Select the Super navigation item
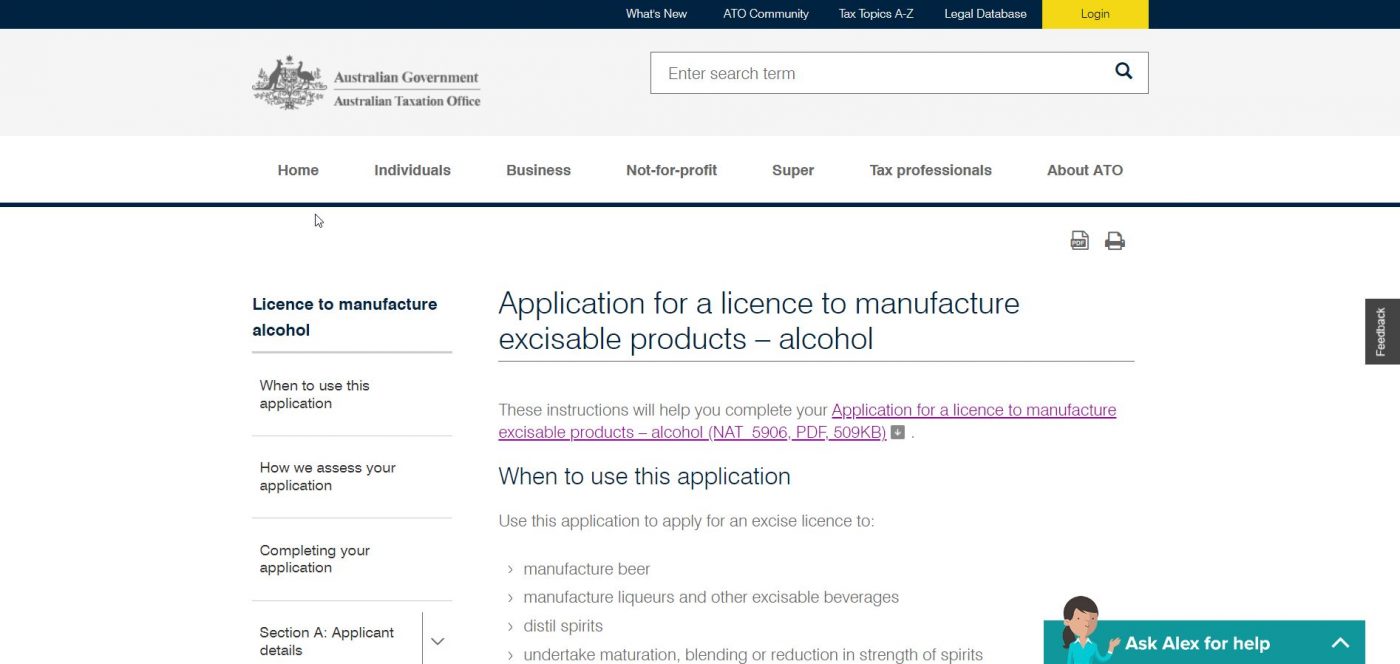Viewport: 1400px width, 664px height. point(793,170)
